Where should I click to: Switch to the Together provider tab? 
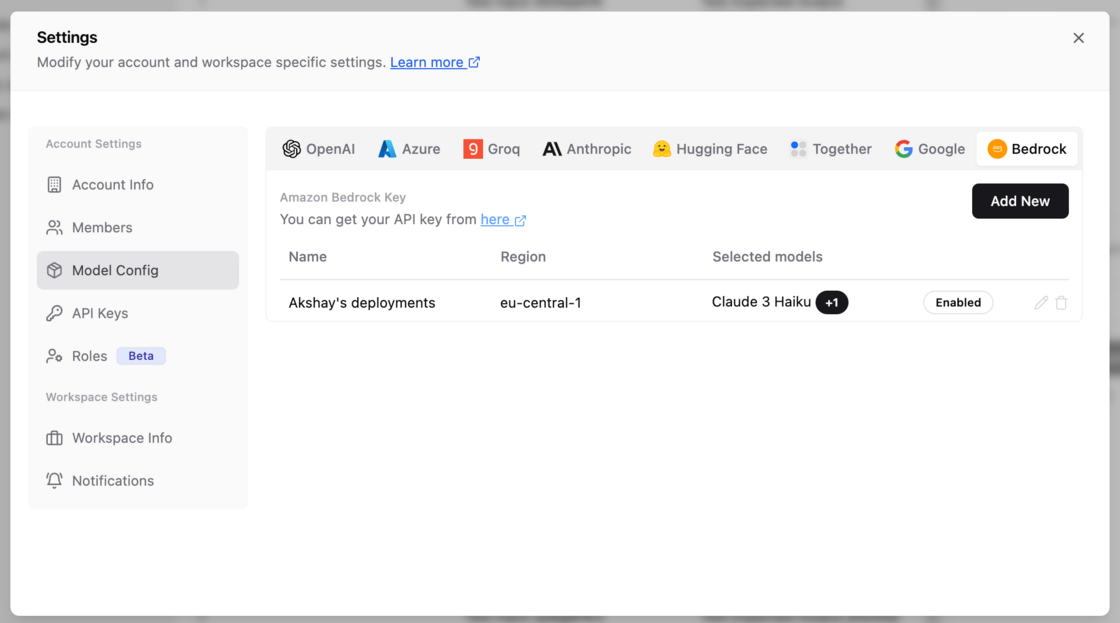pyautogui.click(x=831, y=149)
